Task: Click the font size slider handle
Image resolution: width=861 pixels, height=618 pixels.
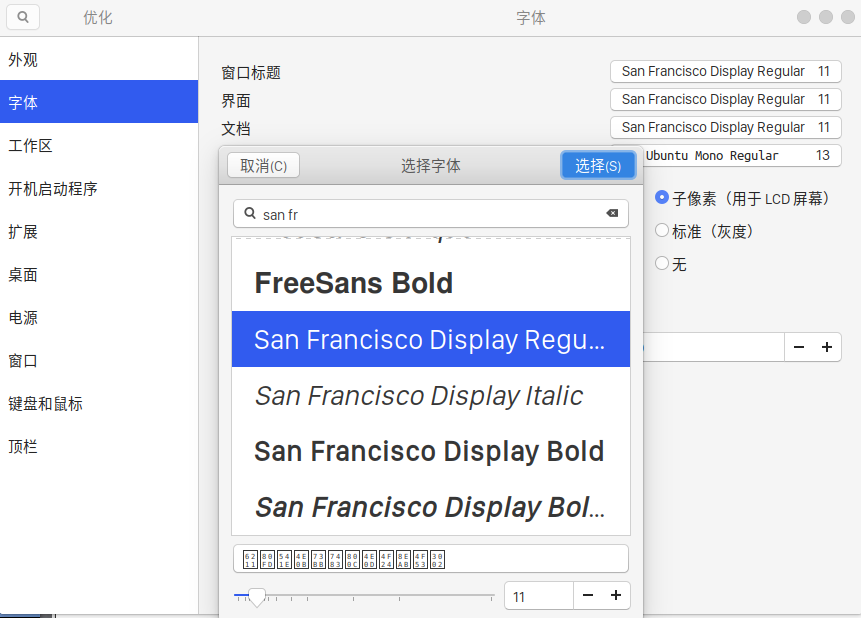Action: (x=257, y=597)
